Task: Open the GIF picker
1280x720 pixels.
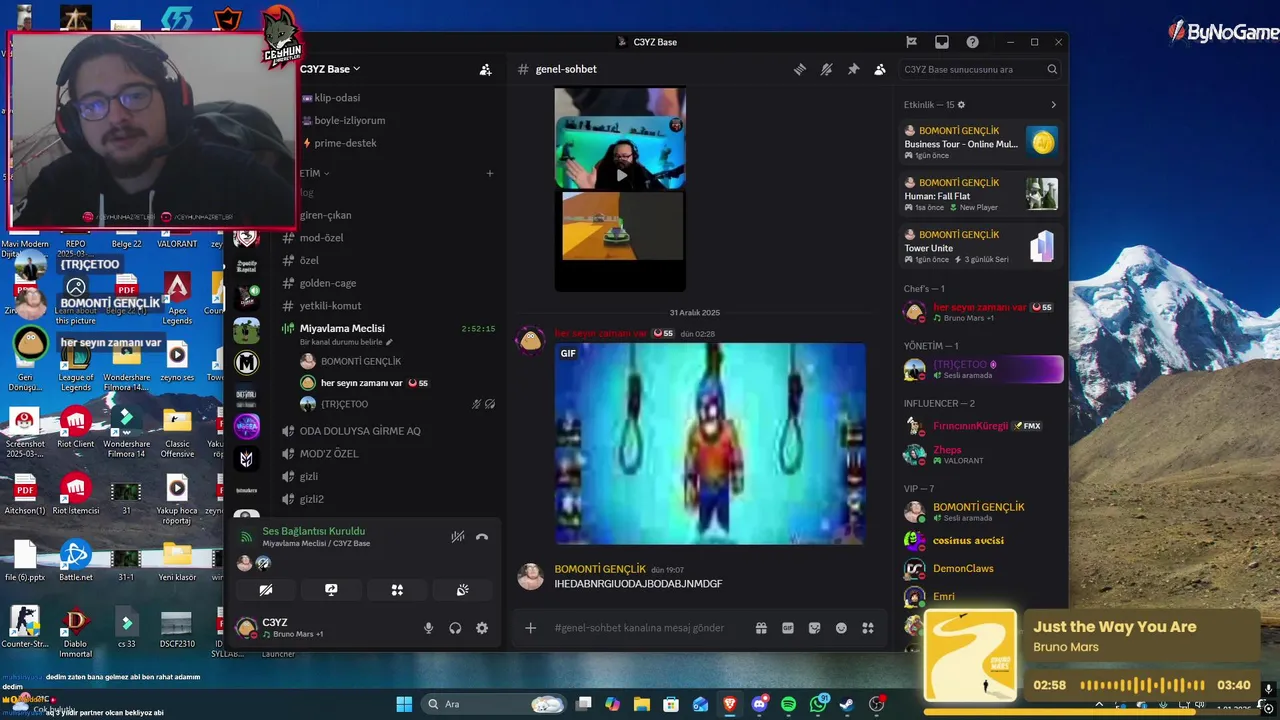Action: click(x=788, y=628)
